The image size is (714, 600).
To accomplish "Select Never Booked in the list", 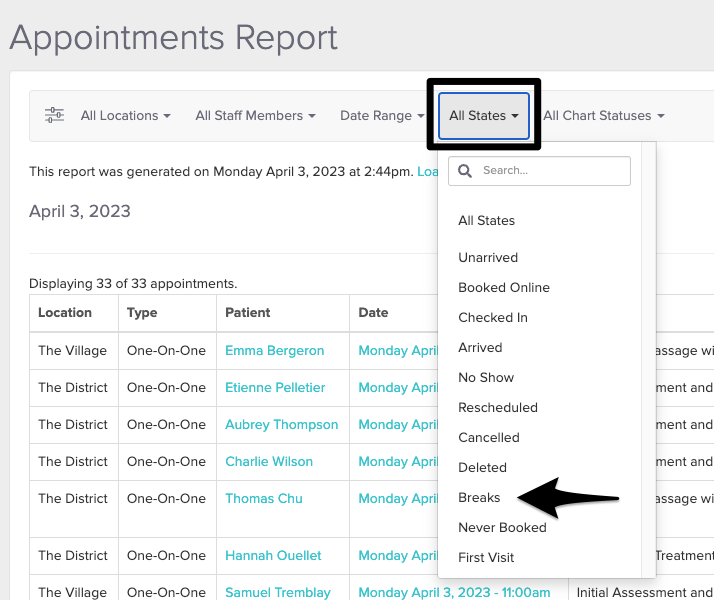I will [x=502, y=527].
